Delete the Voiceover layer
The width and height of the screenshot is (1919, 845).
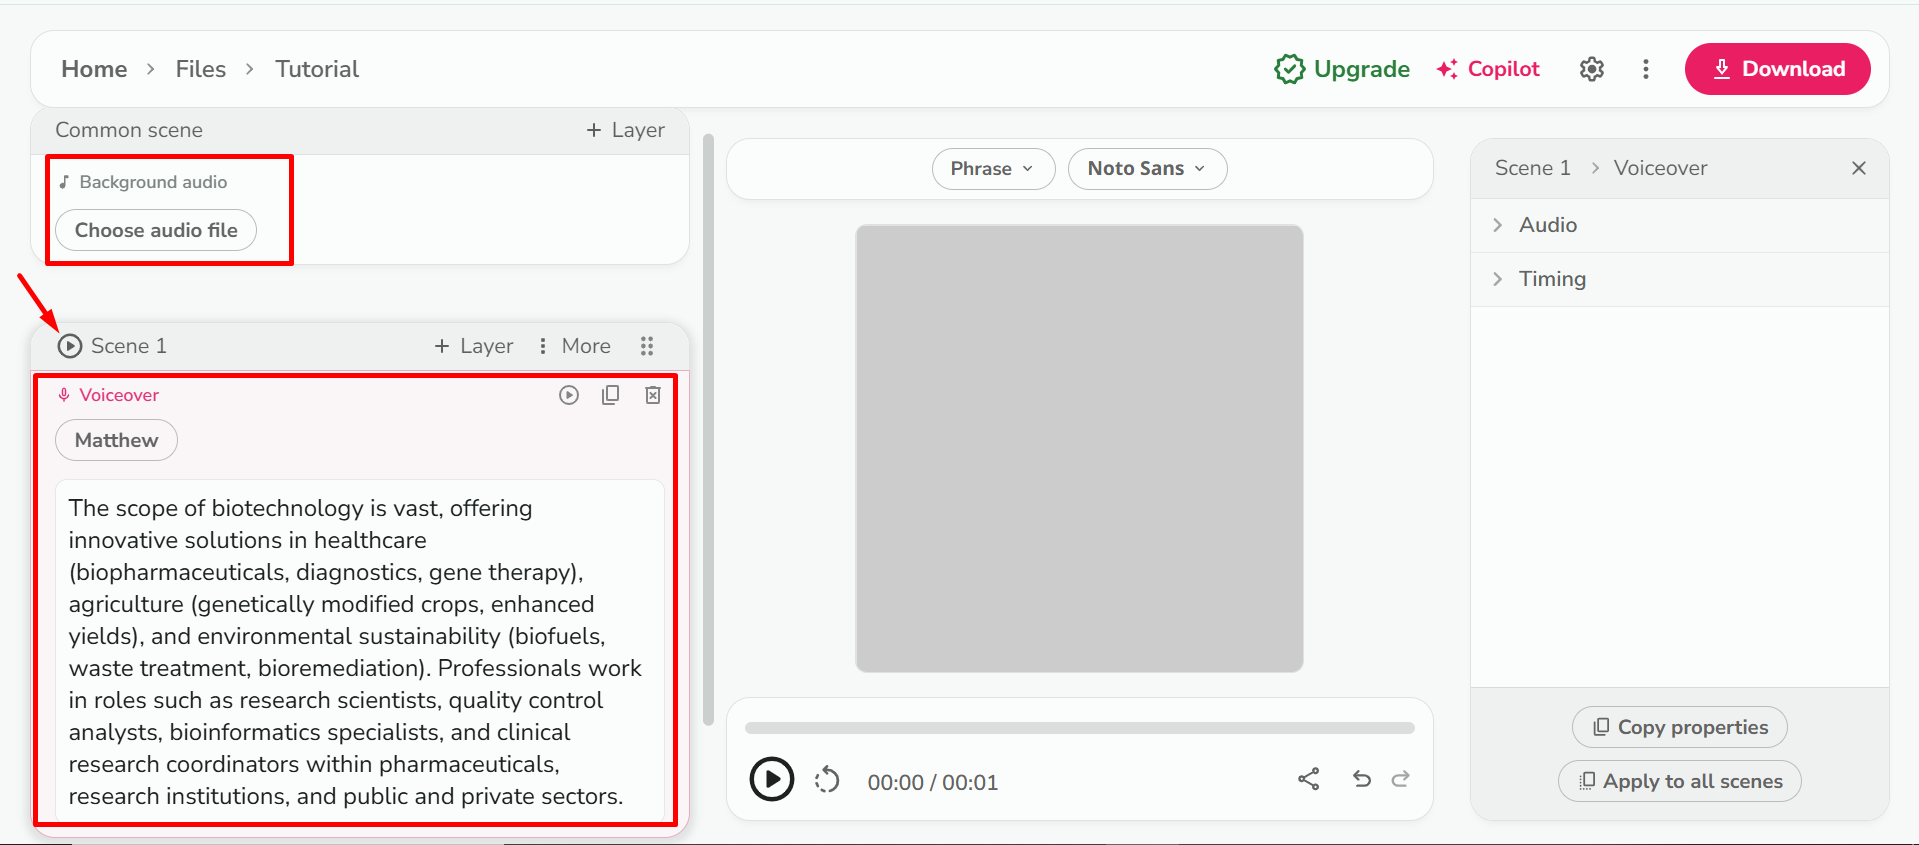653,395
